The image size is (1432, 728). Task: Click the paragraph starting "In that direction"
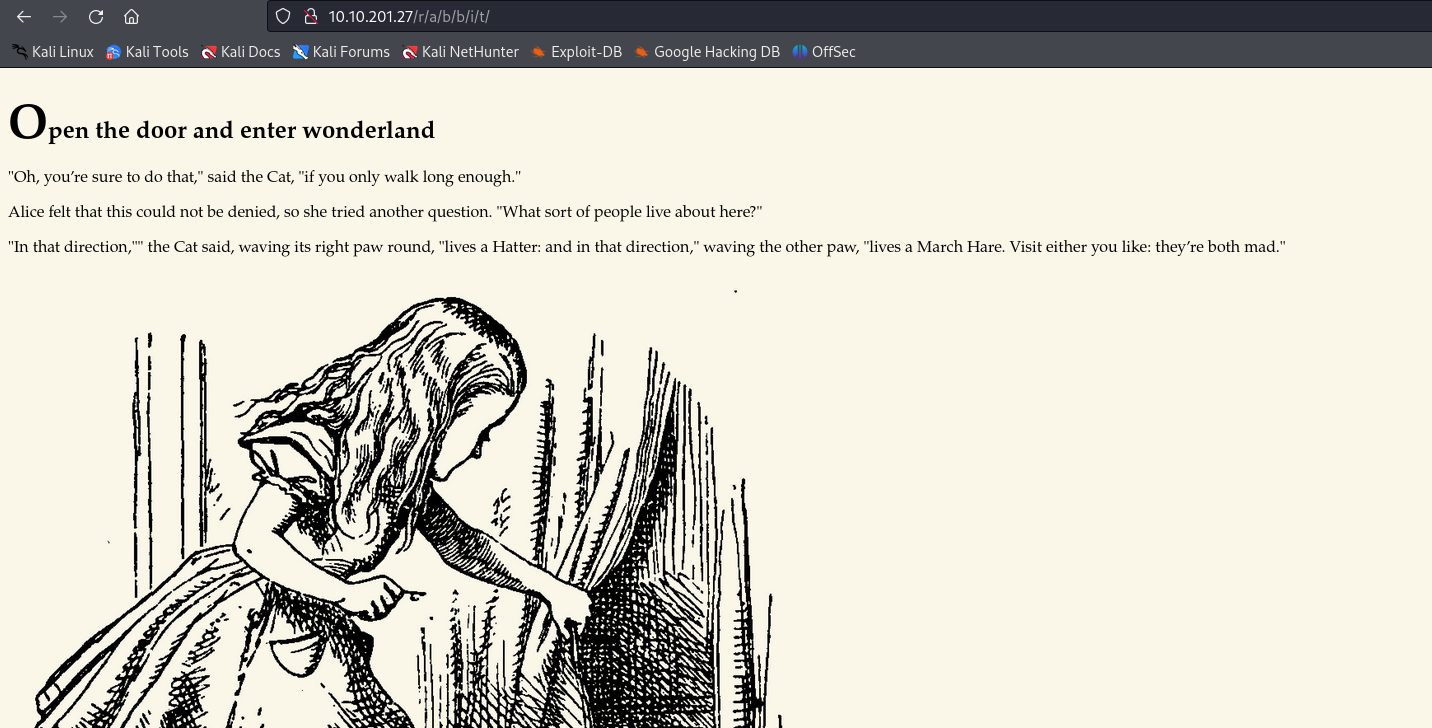pos(647,246)
